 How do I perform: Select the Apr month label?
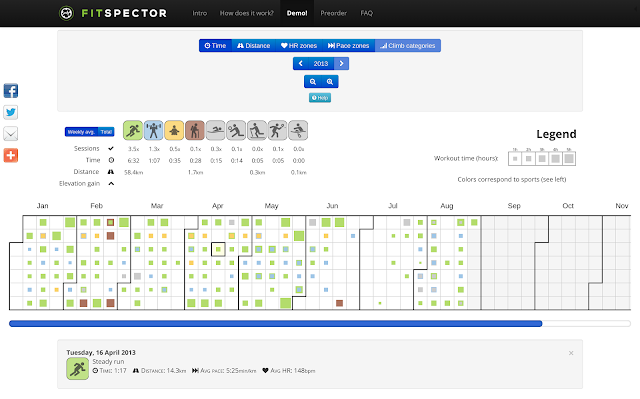pyautogui.click(x=218, y=206)
